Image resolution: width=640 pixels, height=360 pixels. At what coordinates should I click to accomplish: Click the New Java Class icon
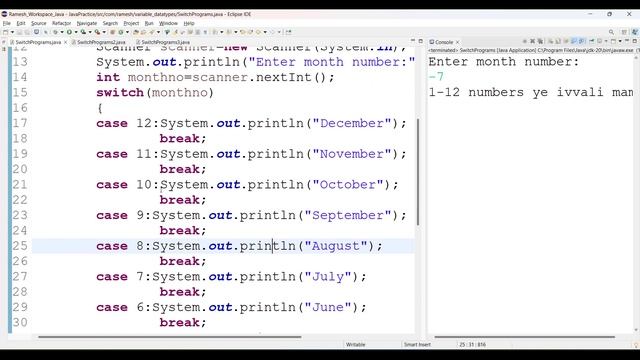(121, 32)
